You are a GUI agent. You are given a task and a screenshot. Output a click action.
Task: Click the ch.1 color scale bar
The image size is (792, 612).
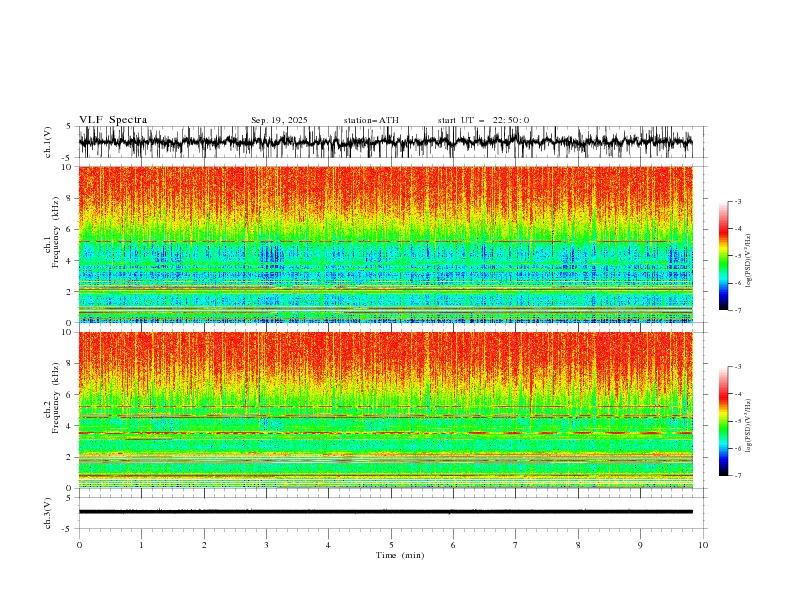tap(723, 256)
